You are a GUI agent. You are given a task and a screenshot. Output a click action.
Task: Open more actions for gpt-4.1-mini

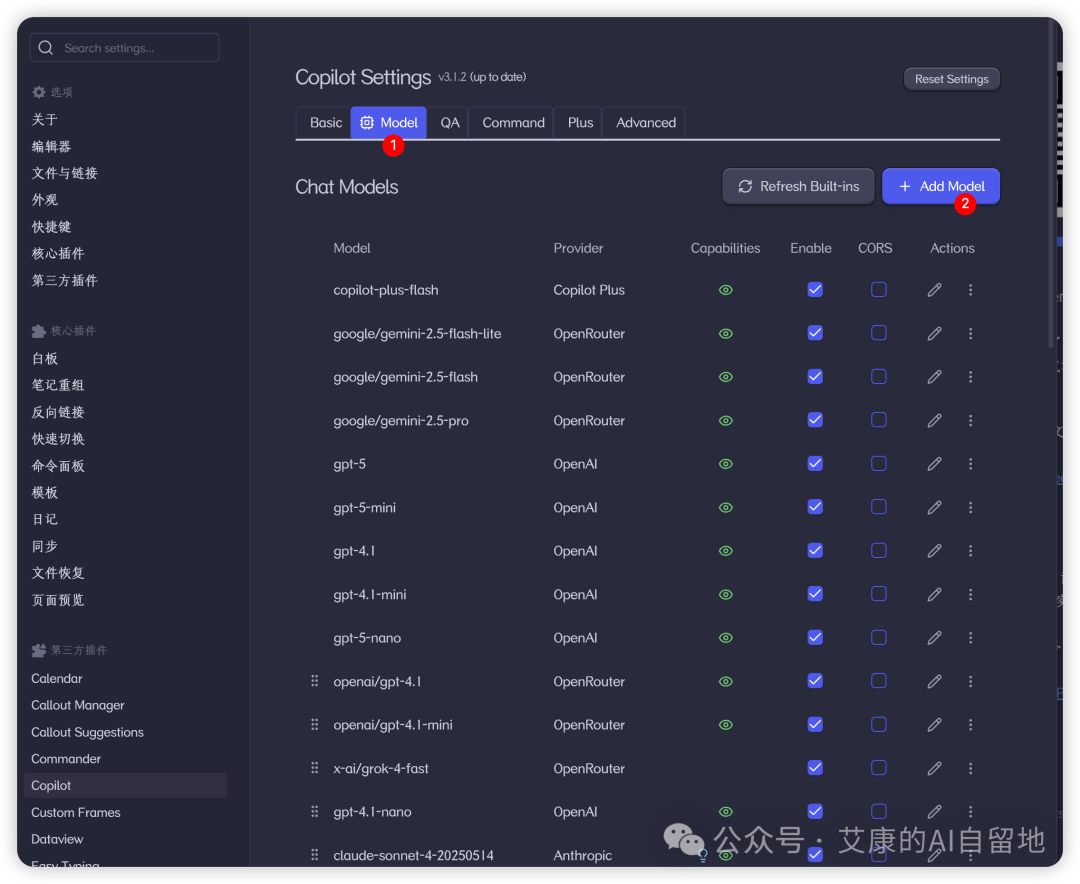tap(970, 594)
